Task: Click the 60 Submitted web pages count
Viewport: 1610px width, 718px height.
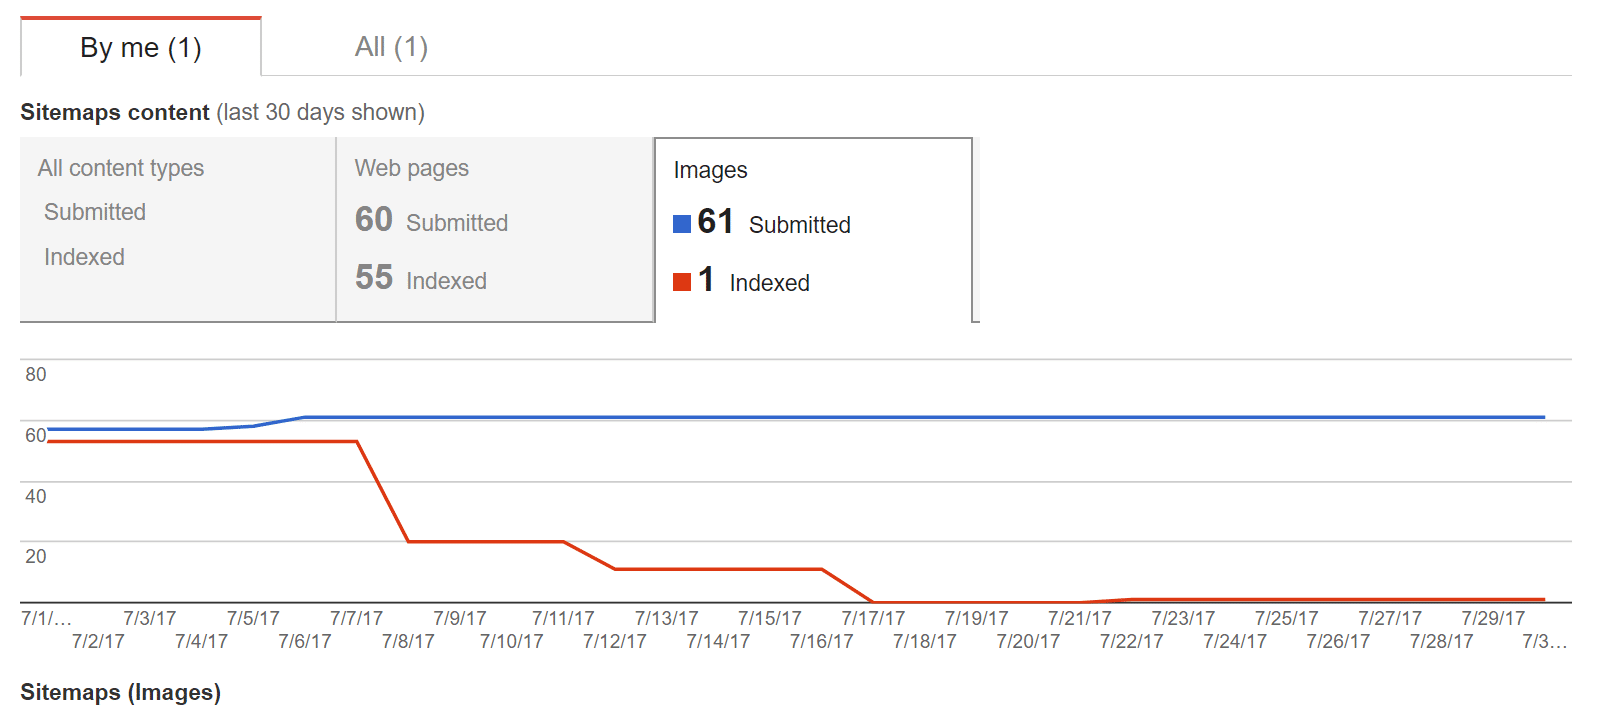Action: [373, 220]
